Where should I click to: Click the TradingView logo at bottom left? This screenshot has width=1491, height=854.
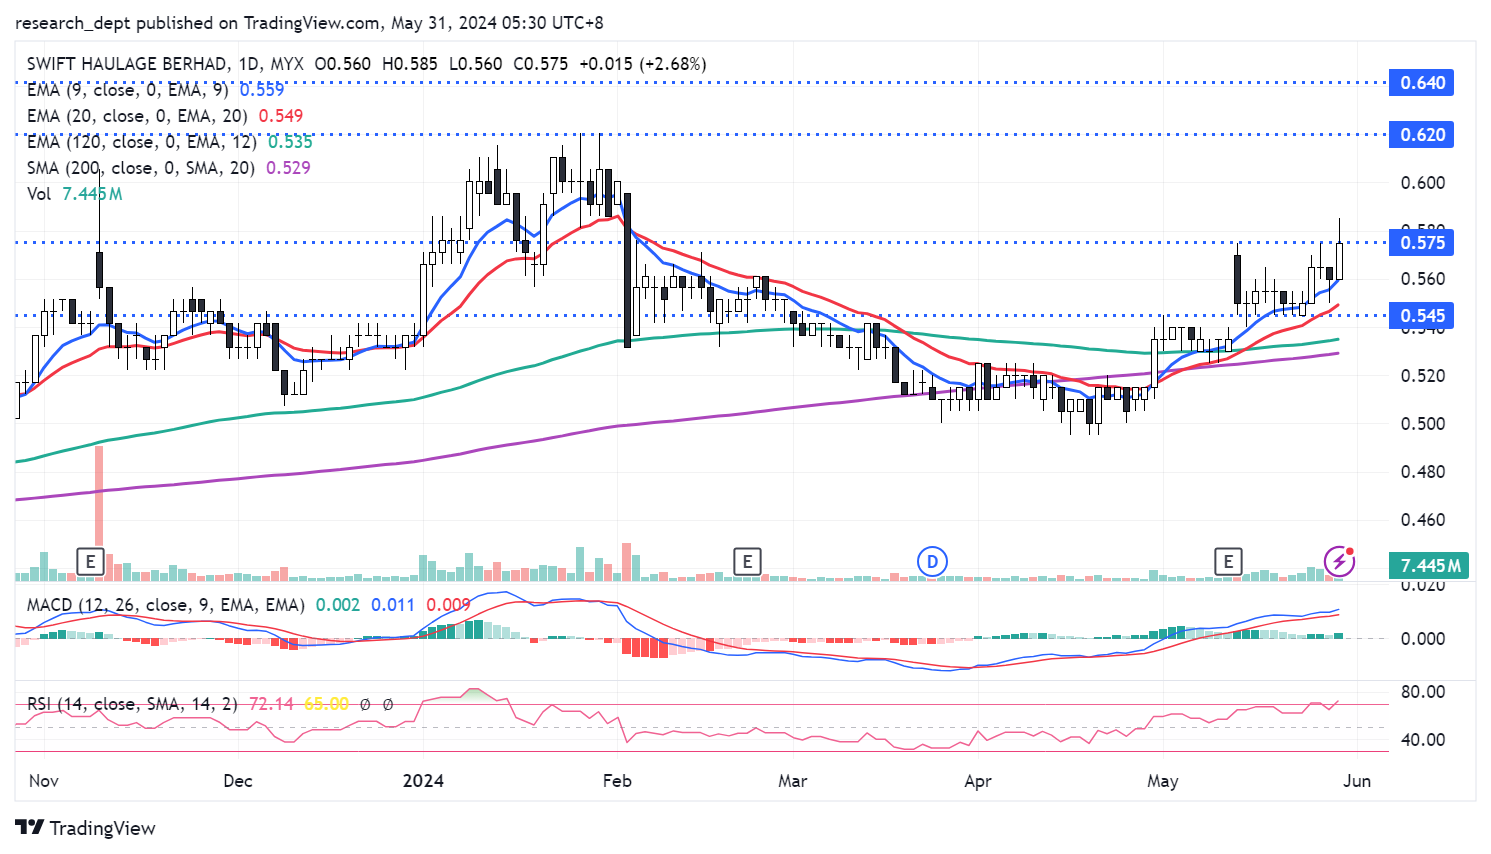point(86,828)
